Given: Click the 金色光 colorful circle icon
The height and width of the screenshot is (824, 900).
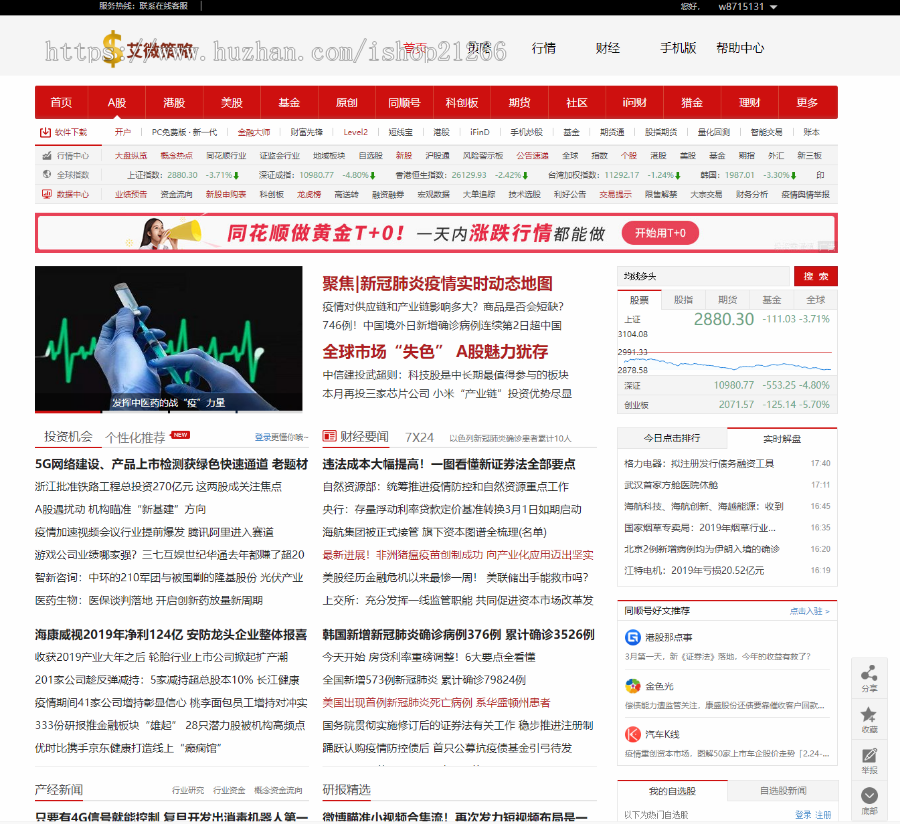Looking at the screenshot, I should pyautogui.click(x=632, y=685).
